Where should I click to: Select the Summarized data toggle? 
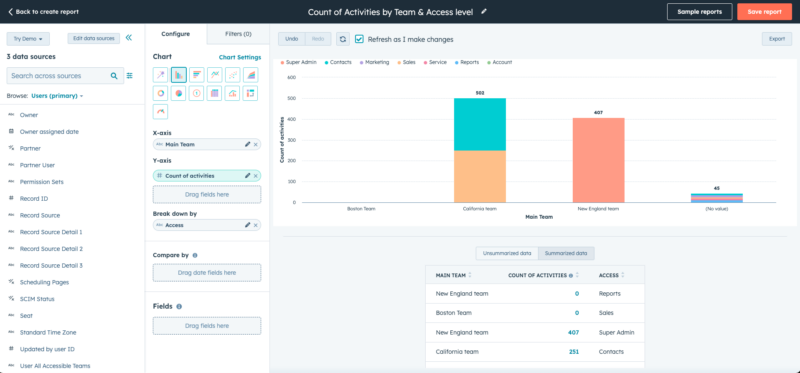pyautogui.click(x=566, y=253)
